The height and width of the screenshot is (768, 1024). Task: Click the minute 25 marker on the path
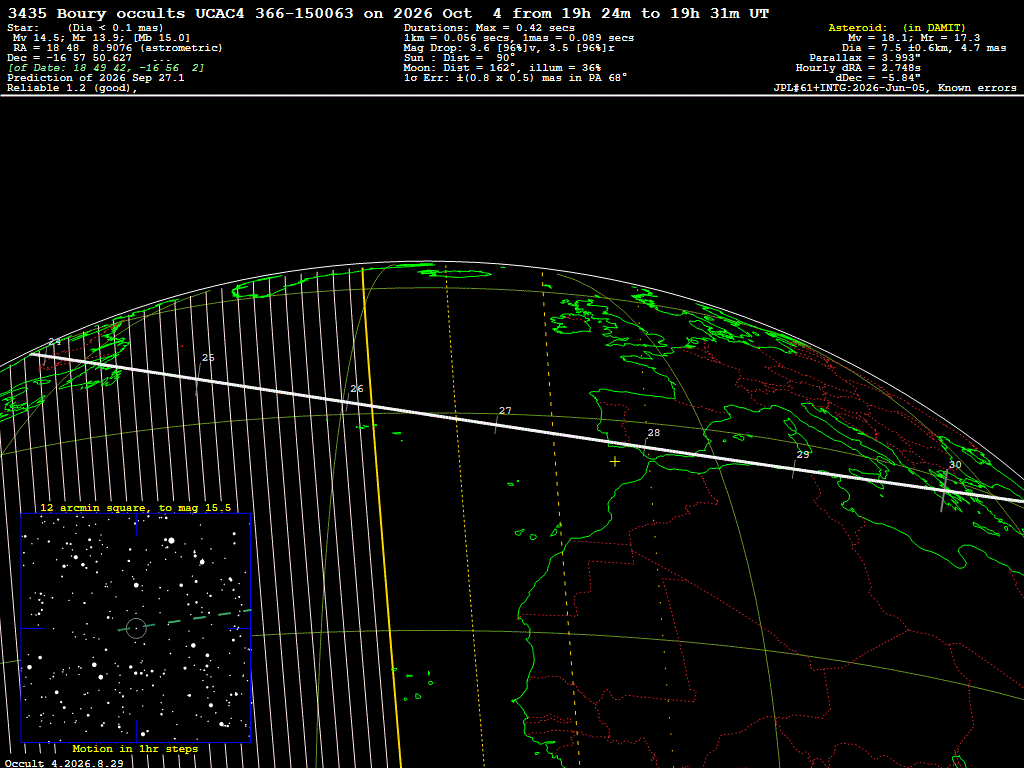208,358
